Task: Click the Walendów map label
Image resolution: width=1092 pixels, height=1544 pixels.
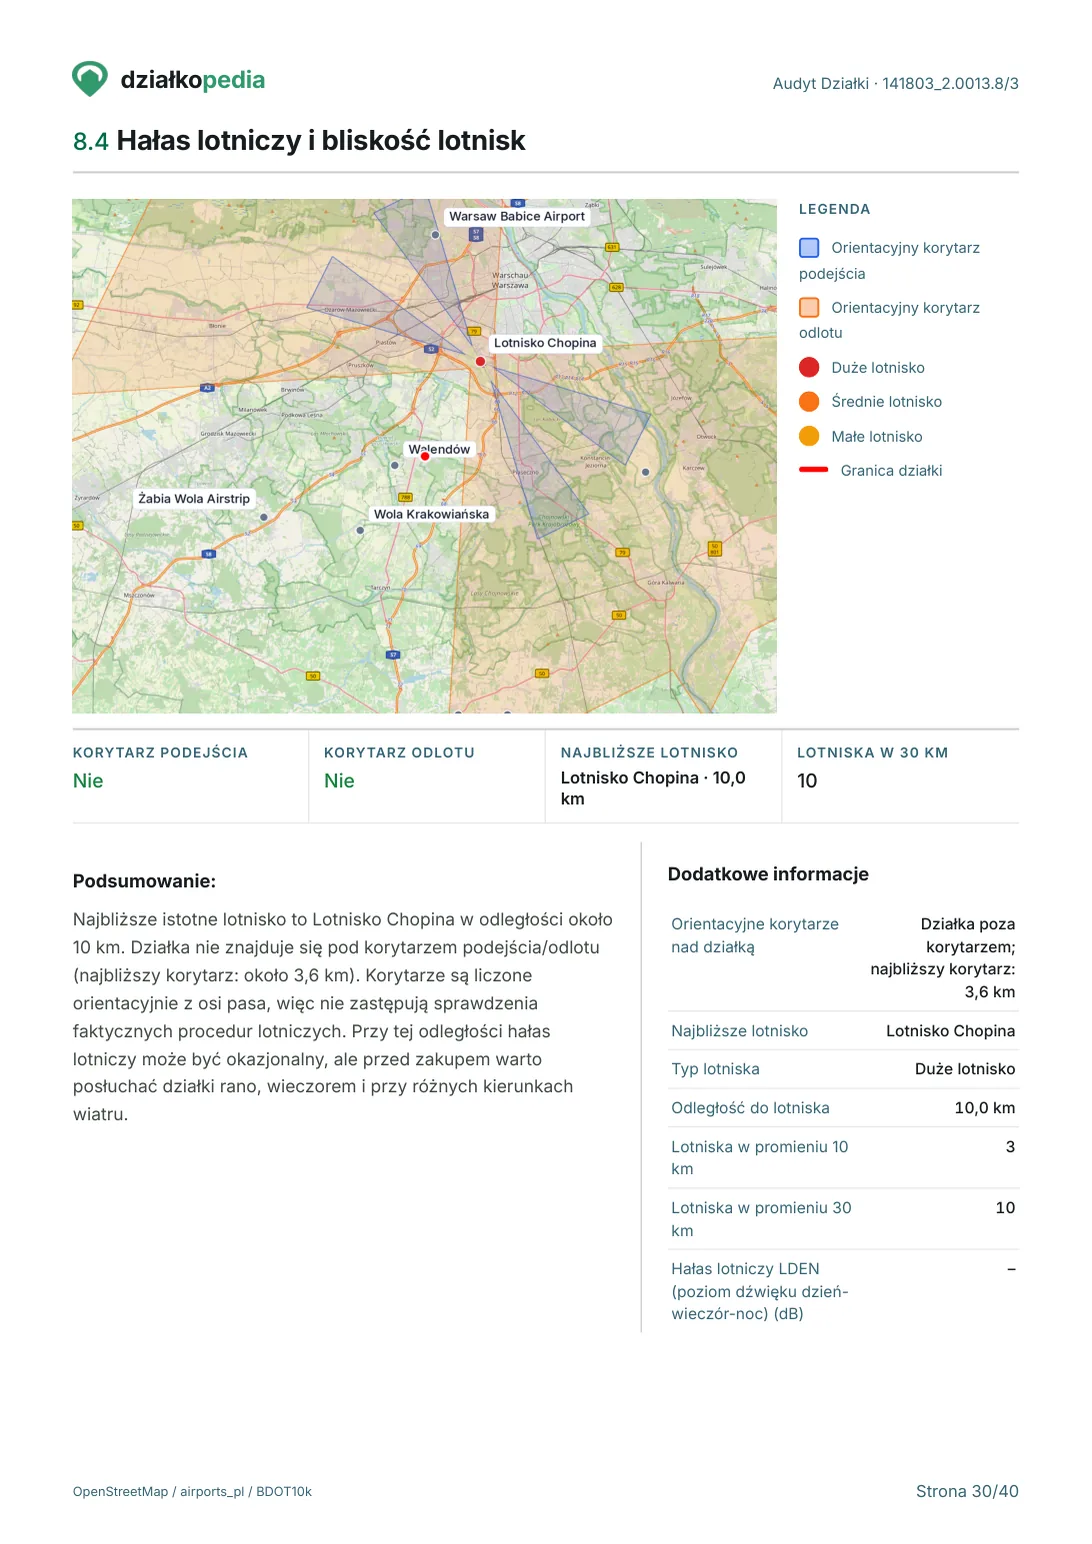Action: [x=439, y=449]
